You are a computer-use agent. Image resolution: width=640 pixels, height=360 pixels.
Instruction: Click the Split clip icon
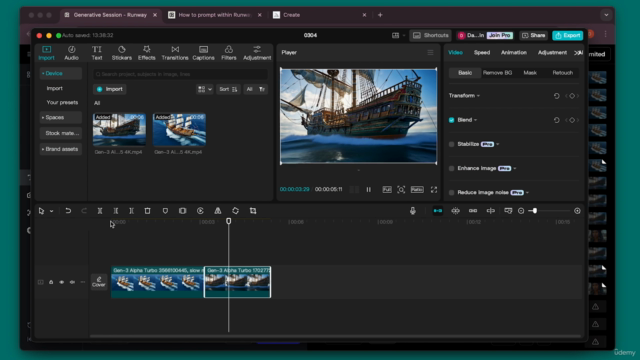coord(100,211)
